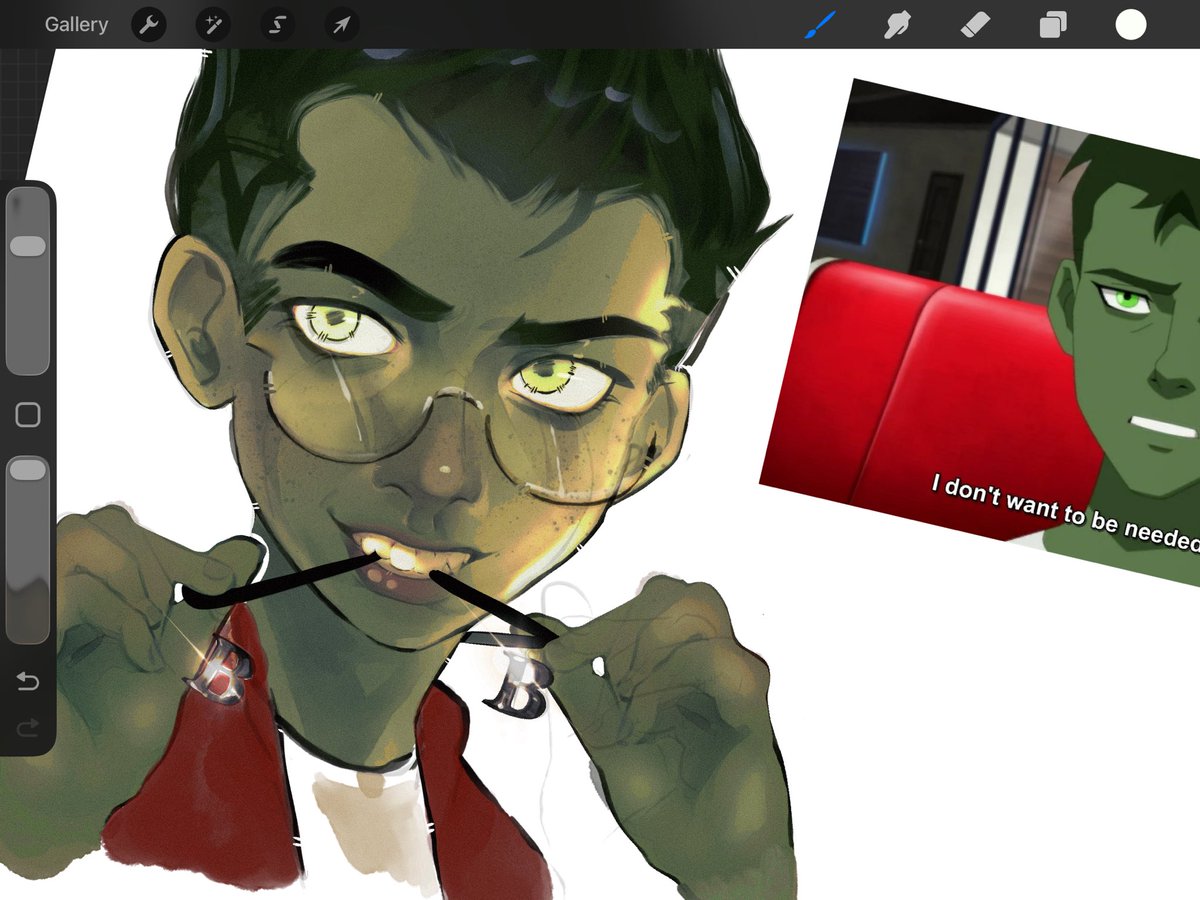Select the Smudge tool
Image resolution: width=1200 pixels, height=900 pixels.
897,25
